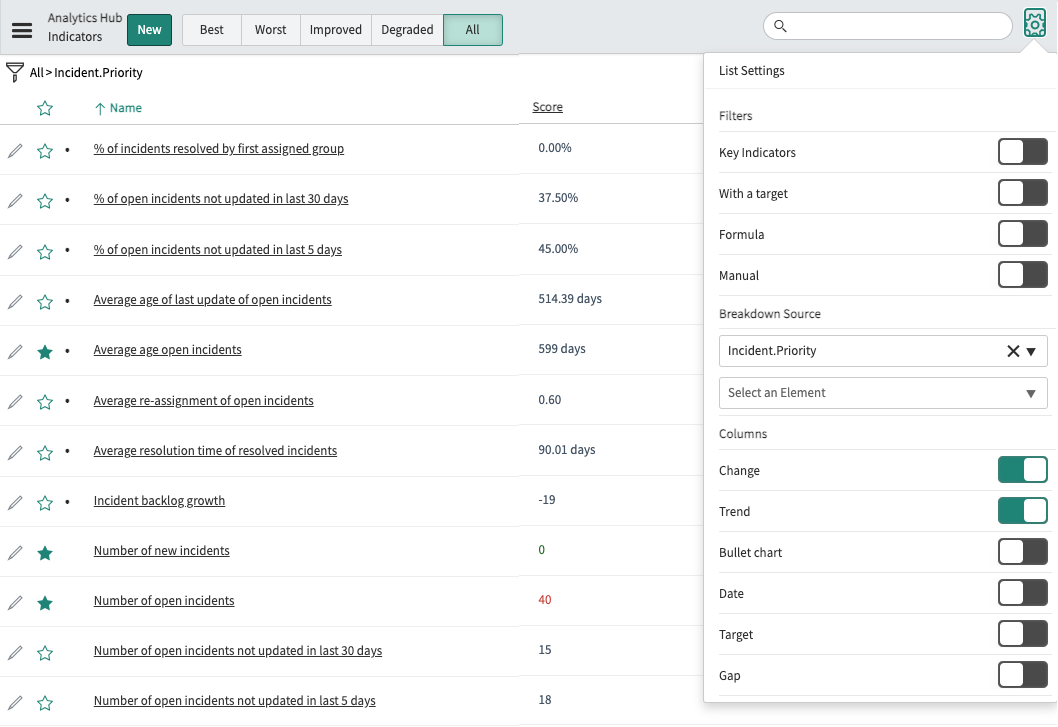Edit '% of incidents resolved by first assigned group'

[x=15, y=151]
